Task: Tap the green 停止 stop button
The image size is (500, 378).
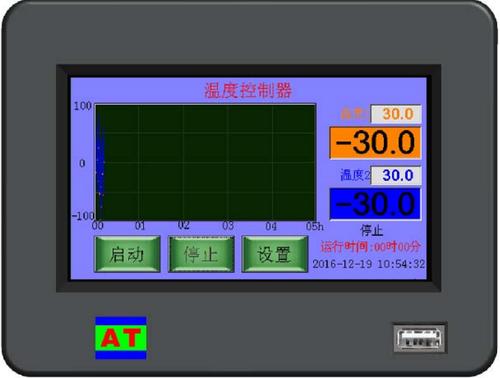Action: pos(201,254)
